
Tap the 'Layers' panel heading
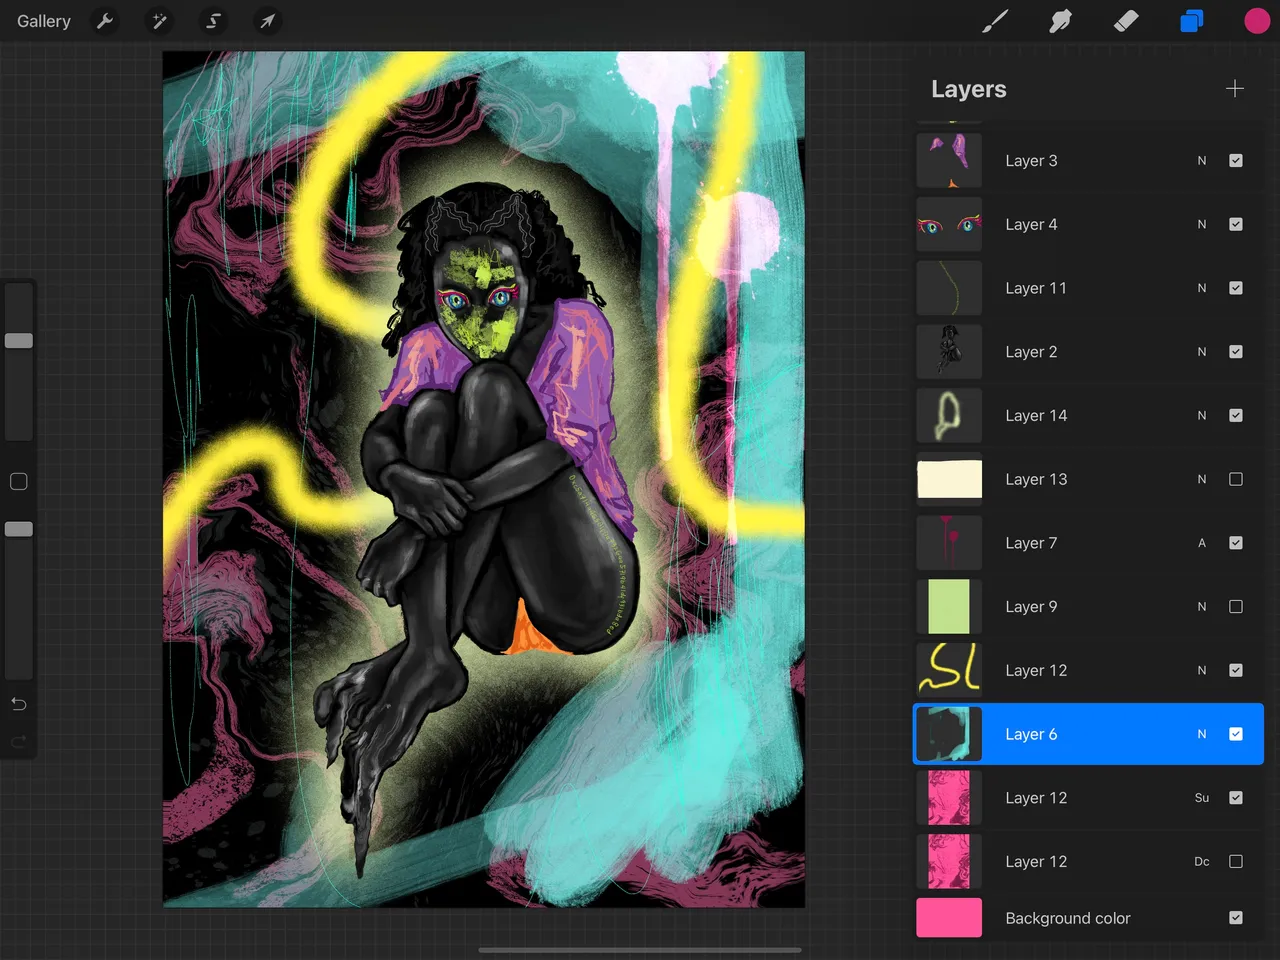(x=968, y=89)
